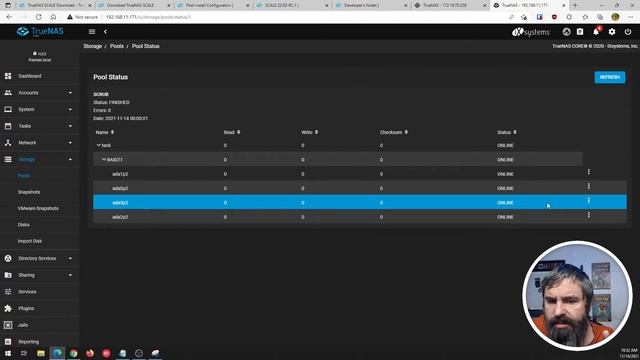Click the browser home icon

point(53,17)
